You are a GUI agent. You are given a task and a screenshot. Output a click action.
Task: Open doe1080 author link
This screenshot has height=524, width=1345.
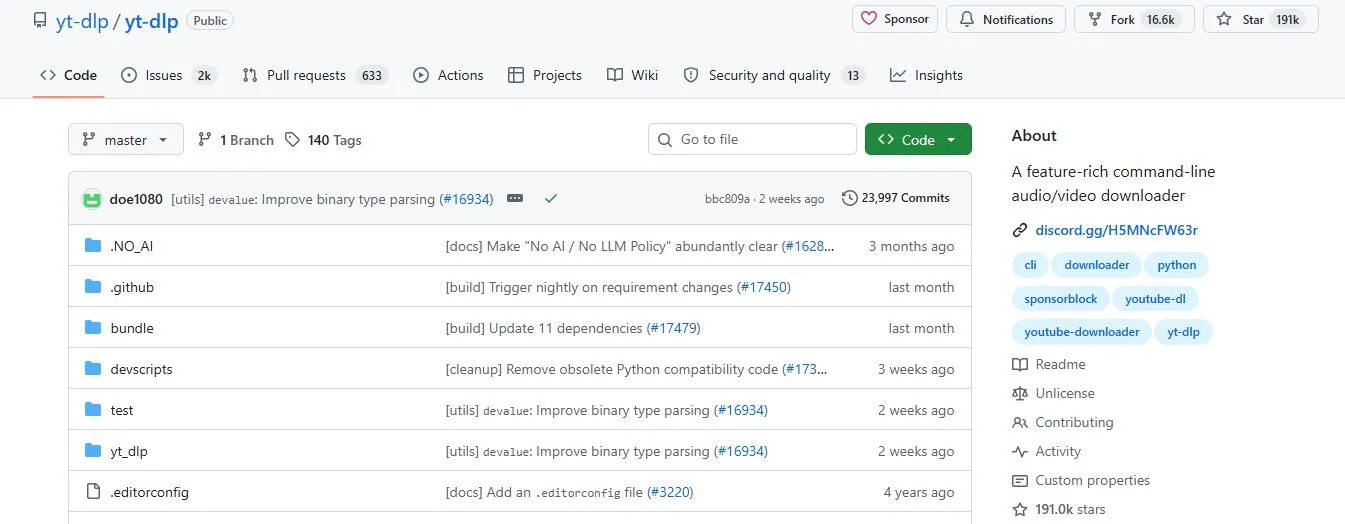click(136, 199)
